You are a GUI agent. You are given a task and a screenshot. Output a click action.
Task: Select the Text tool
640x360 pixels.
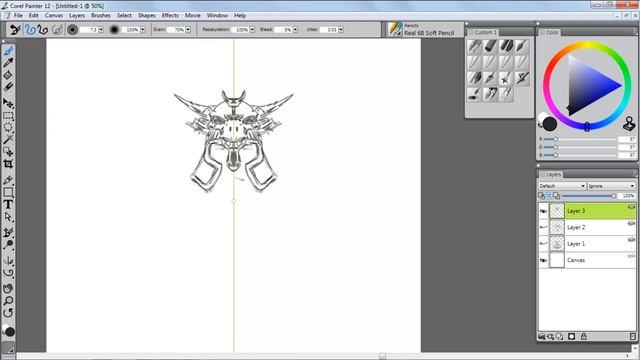click(8, 204)
